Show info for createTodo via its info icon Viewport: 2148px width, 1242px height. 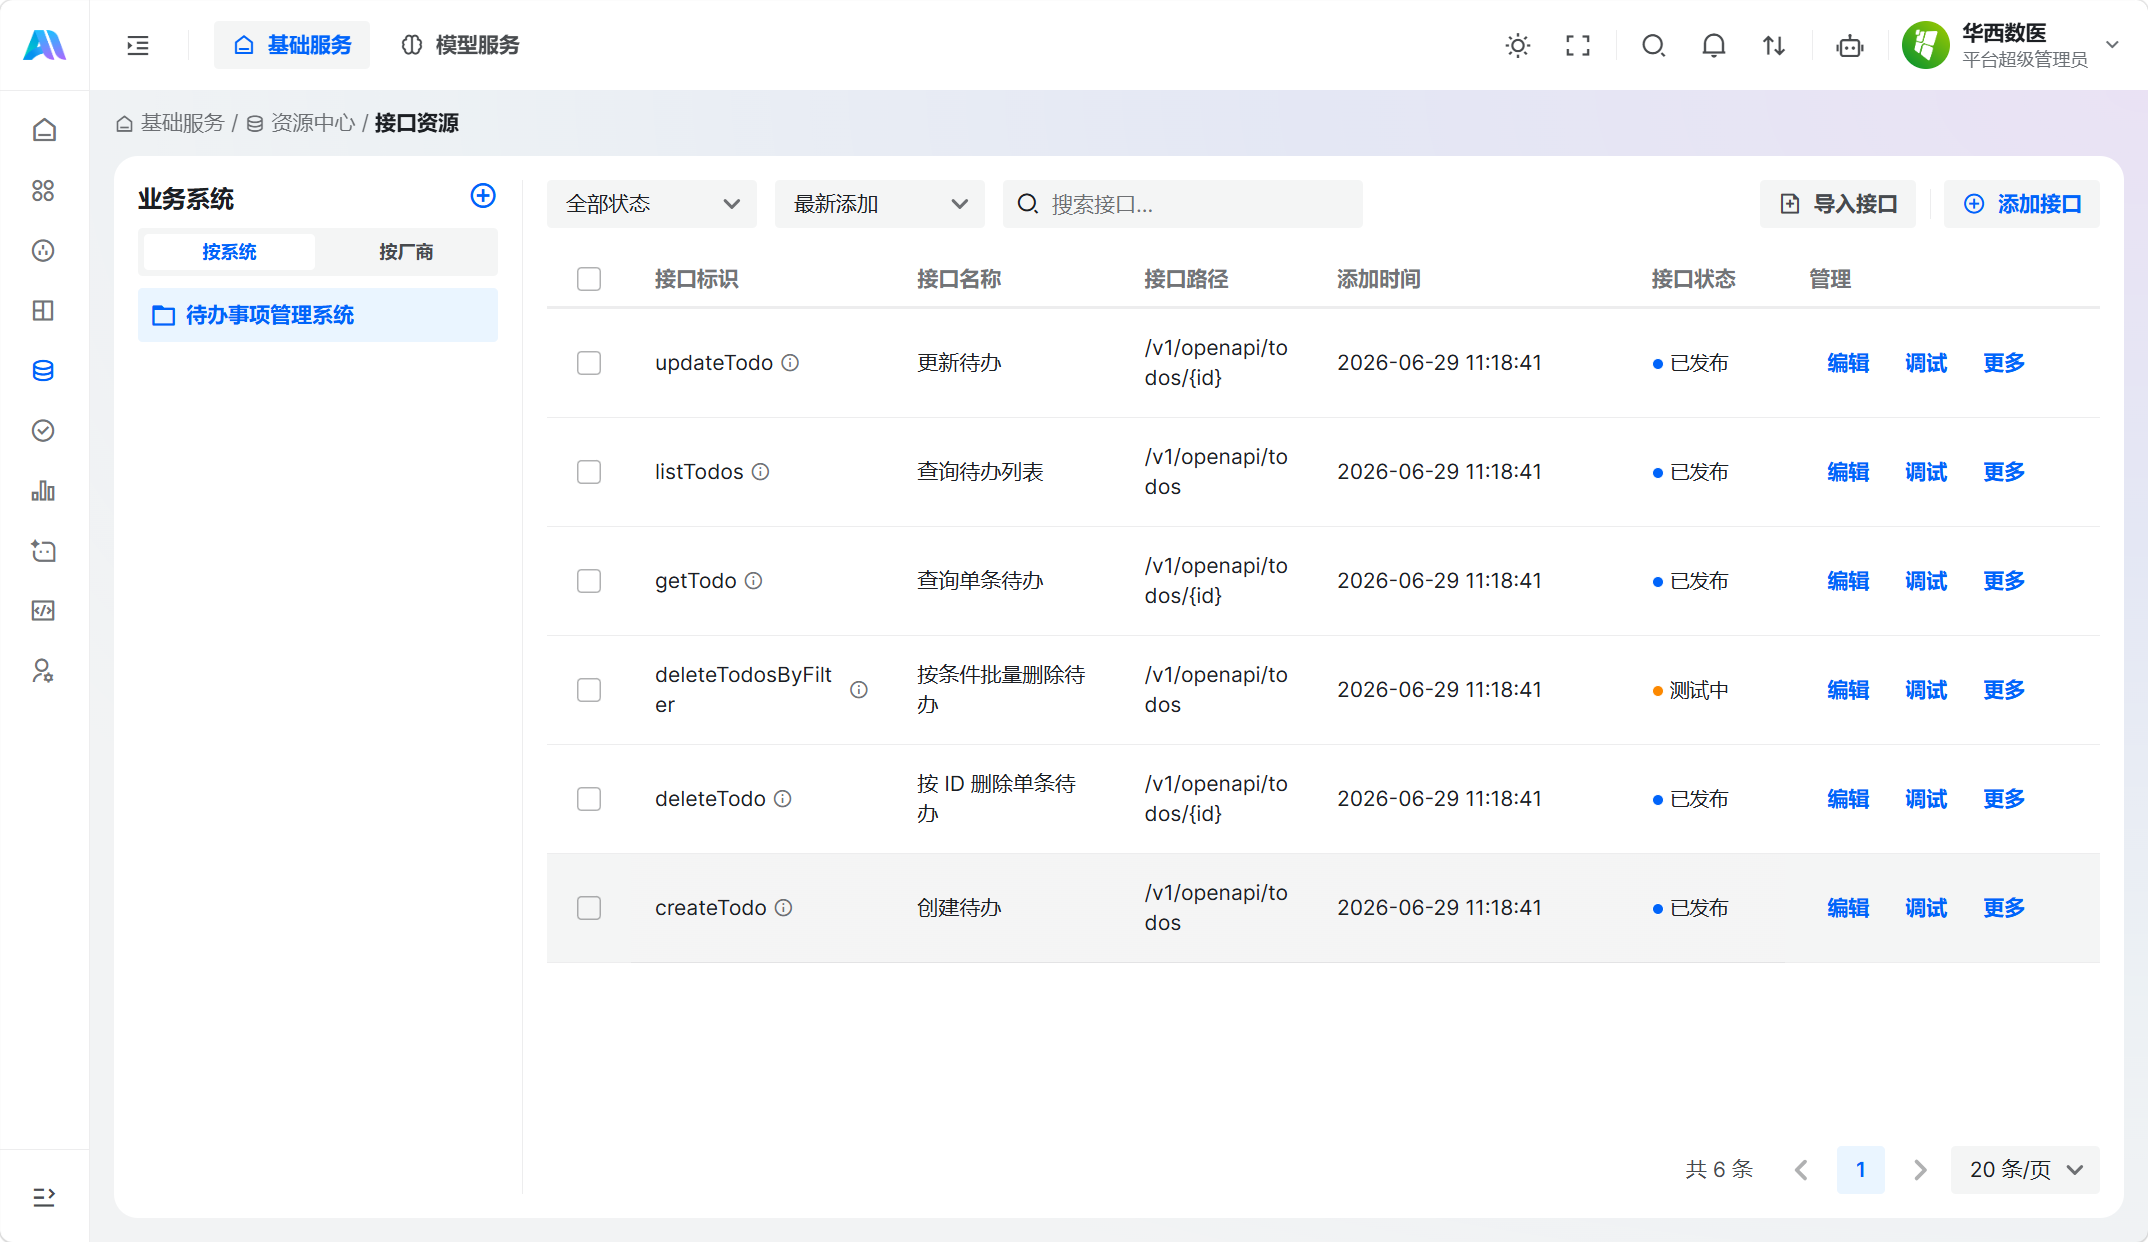[x=784, y=908]
